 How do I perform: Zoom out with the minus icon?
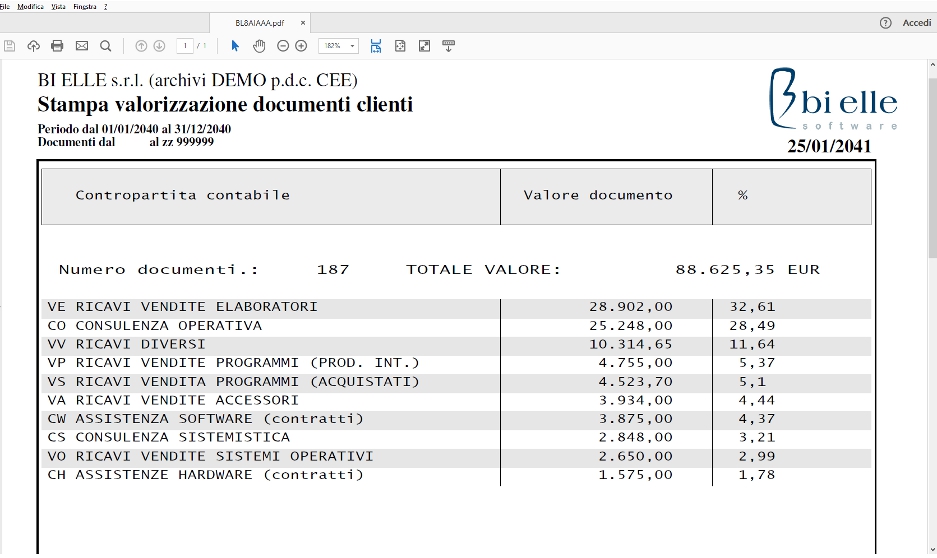point(283,46)
